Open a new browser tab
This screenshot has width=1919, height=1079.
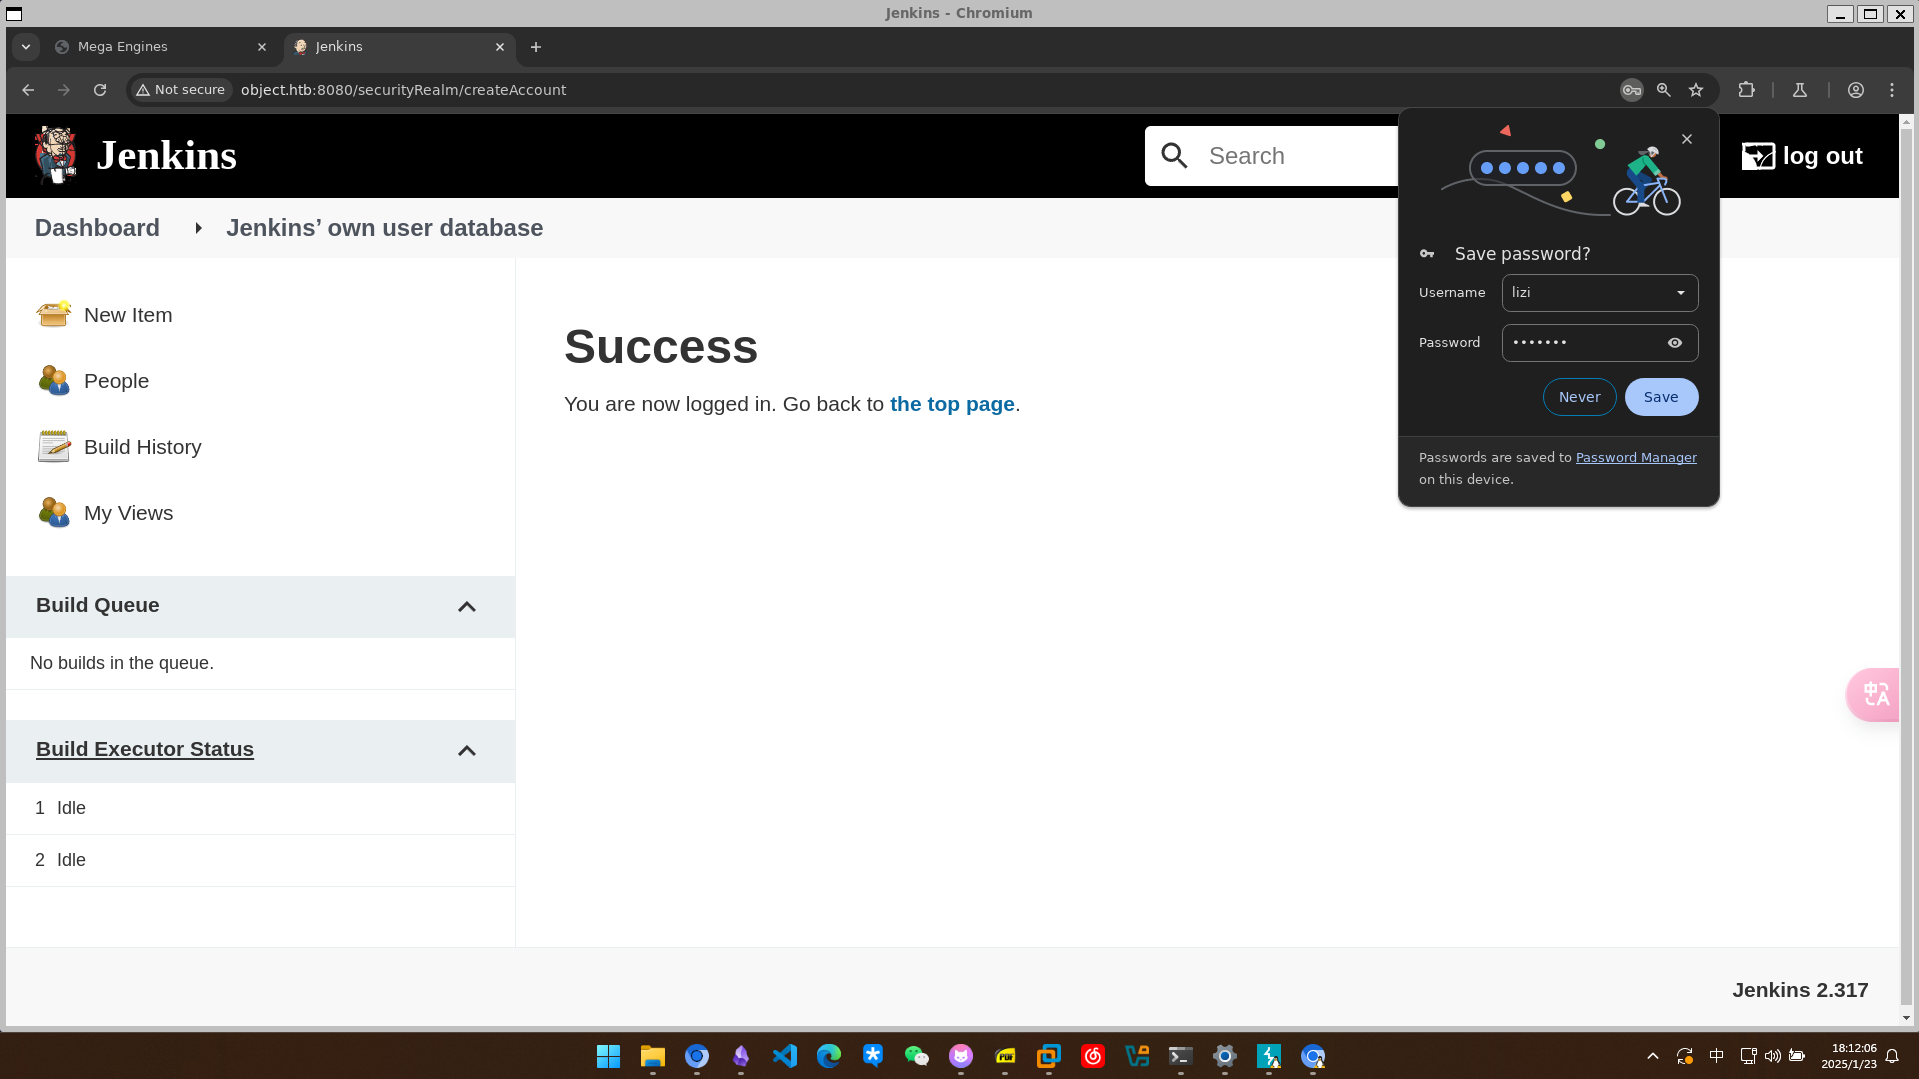click(x=536, y=47)
